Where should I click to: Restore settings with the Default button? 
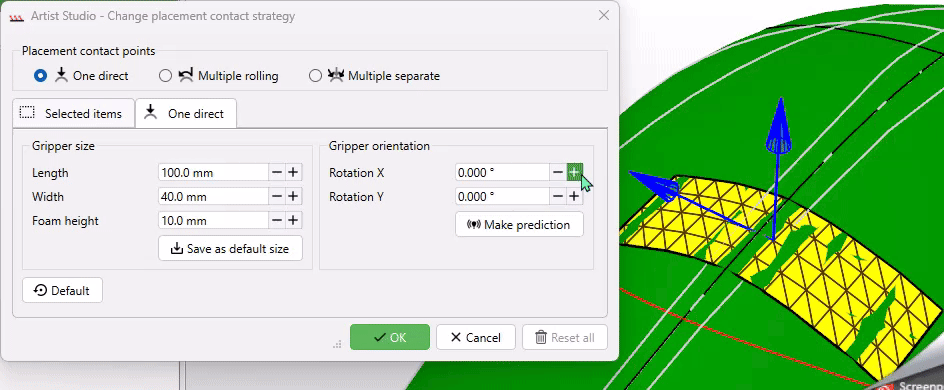(63, 291)
